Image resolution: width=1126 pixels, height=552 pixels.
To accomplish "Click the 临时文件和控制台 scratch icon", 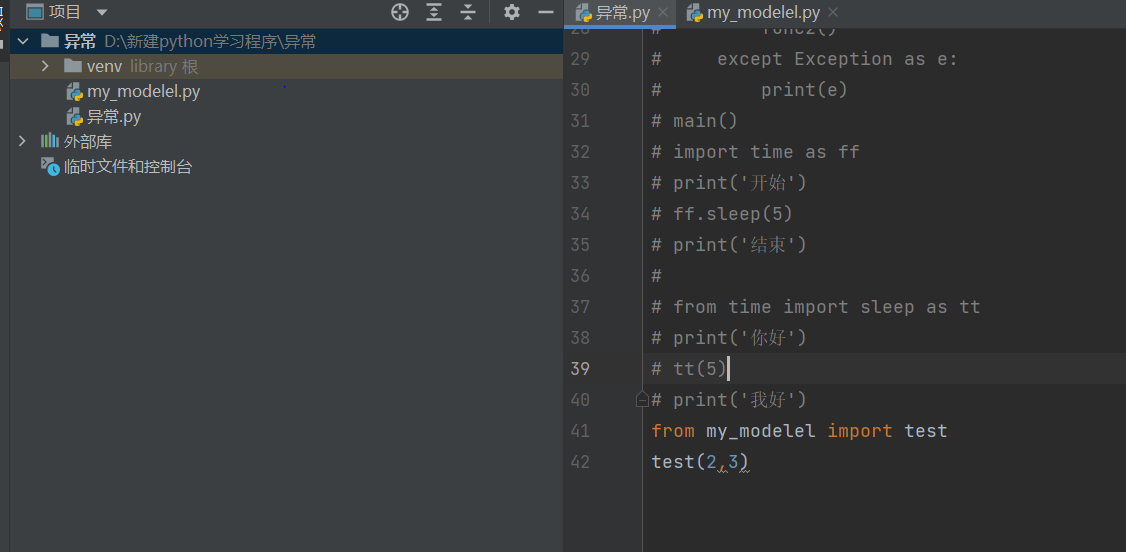I will point(50,167).
